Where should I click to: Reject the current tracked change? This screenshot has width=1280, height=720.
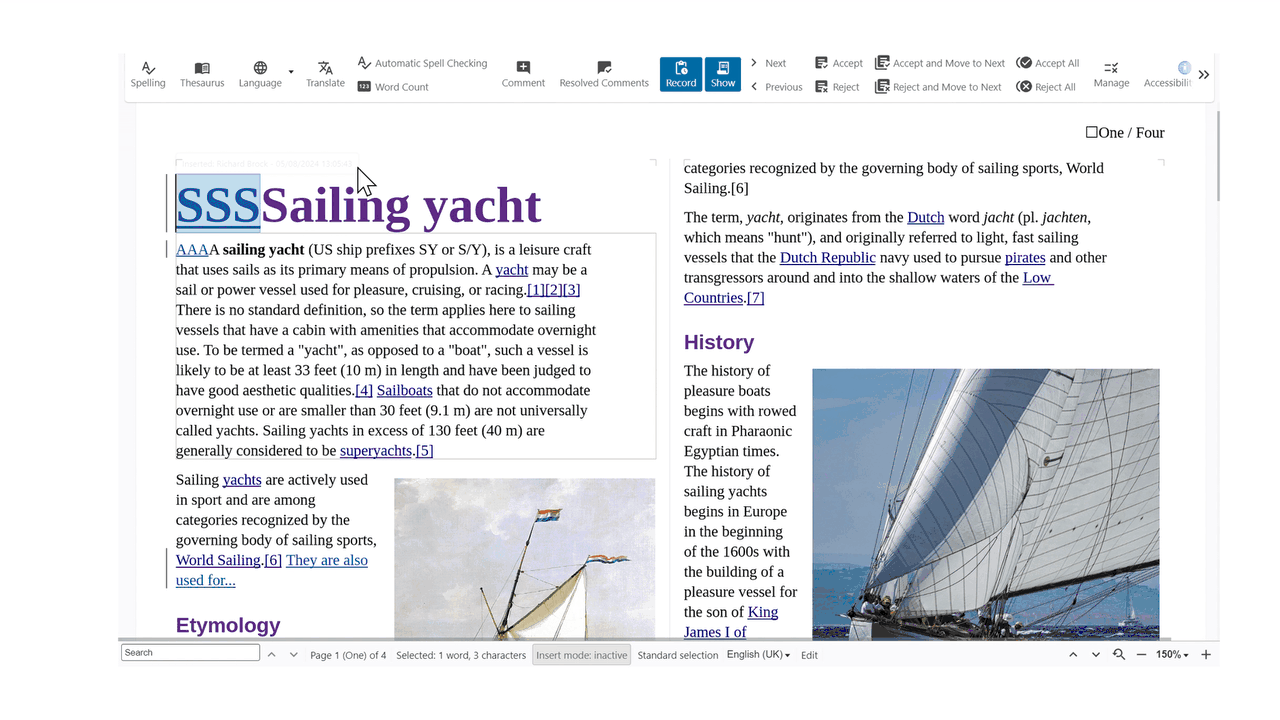pyautogui.click(x=837, y=87)
